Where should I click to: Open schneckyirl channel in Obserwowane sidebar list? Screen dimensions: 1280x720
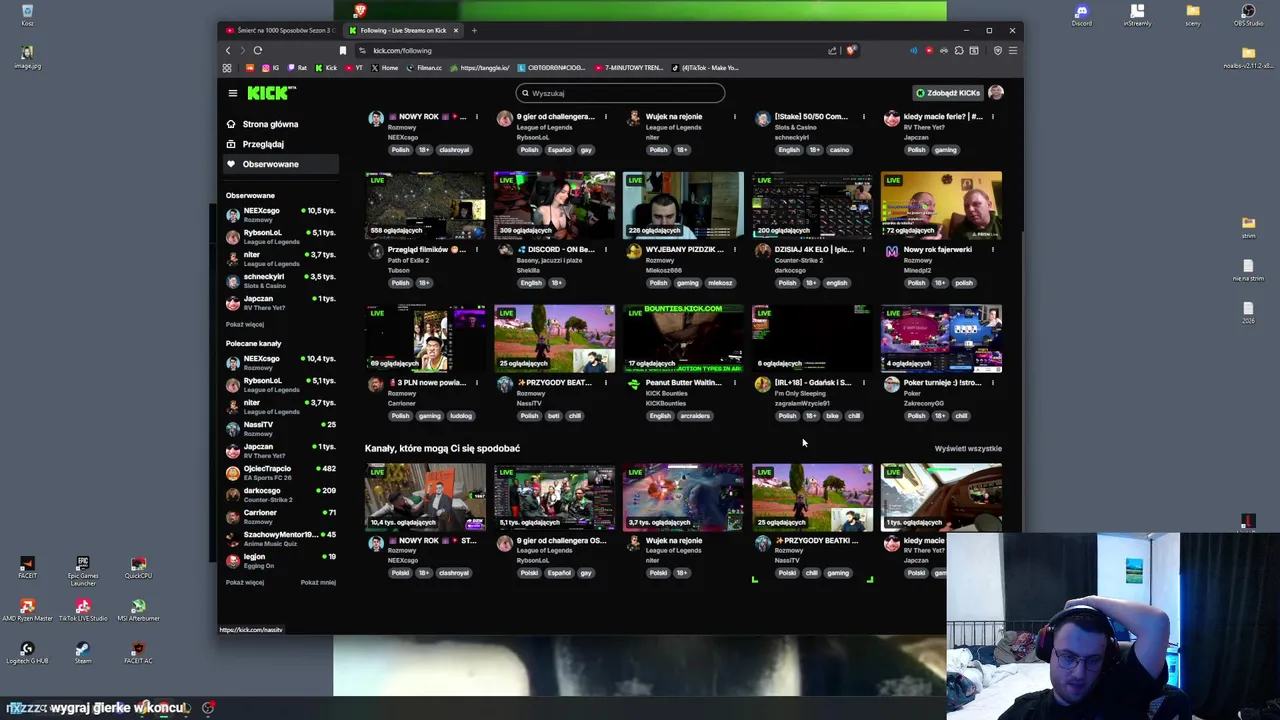281,281
